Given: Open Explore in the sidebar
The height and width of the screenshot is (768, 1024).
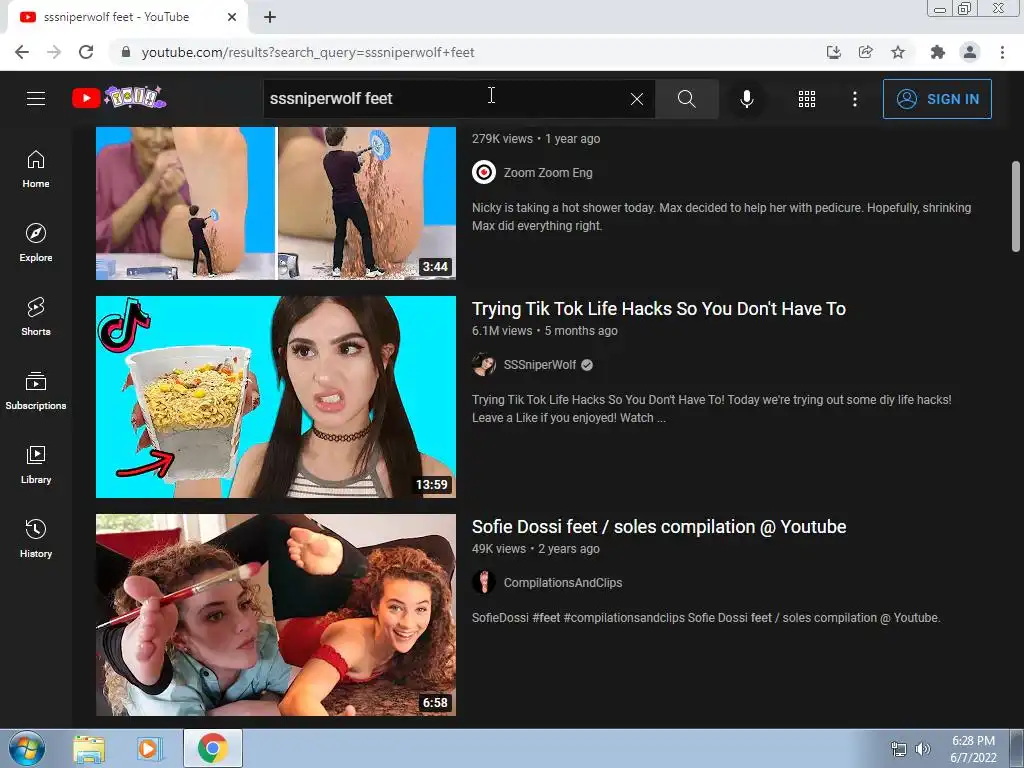Looking at the screenshot, I should [36, 243].
